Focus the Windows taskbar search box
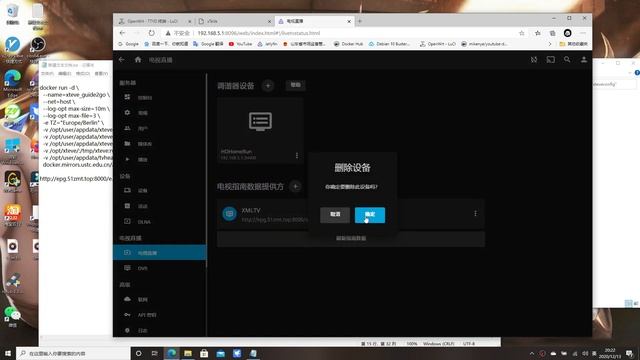This screenshot has height=360, width=640. (73, 353)
